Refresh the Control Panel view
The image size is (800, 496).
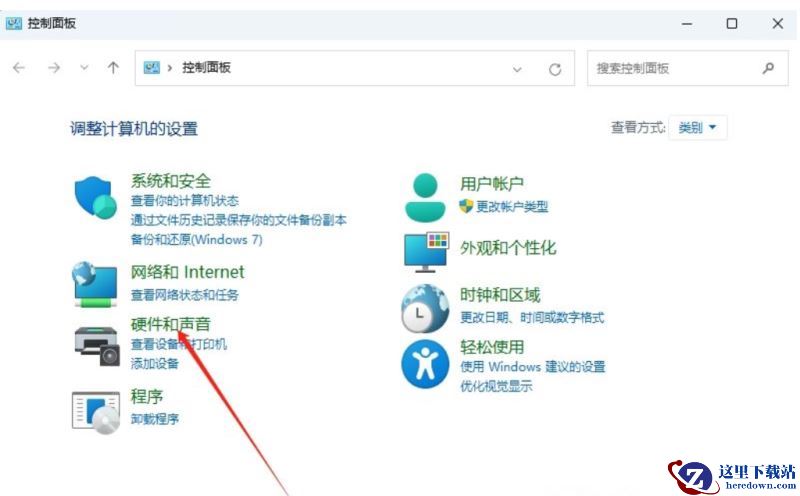pos(555,69)
